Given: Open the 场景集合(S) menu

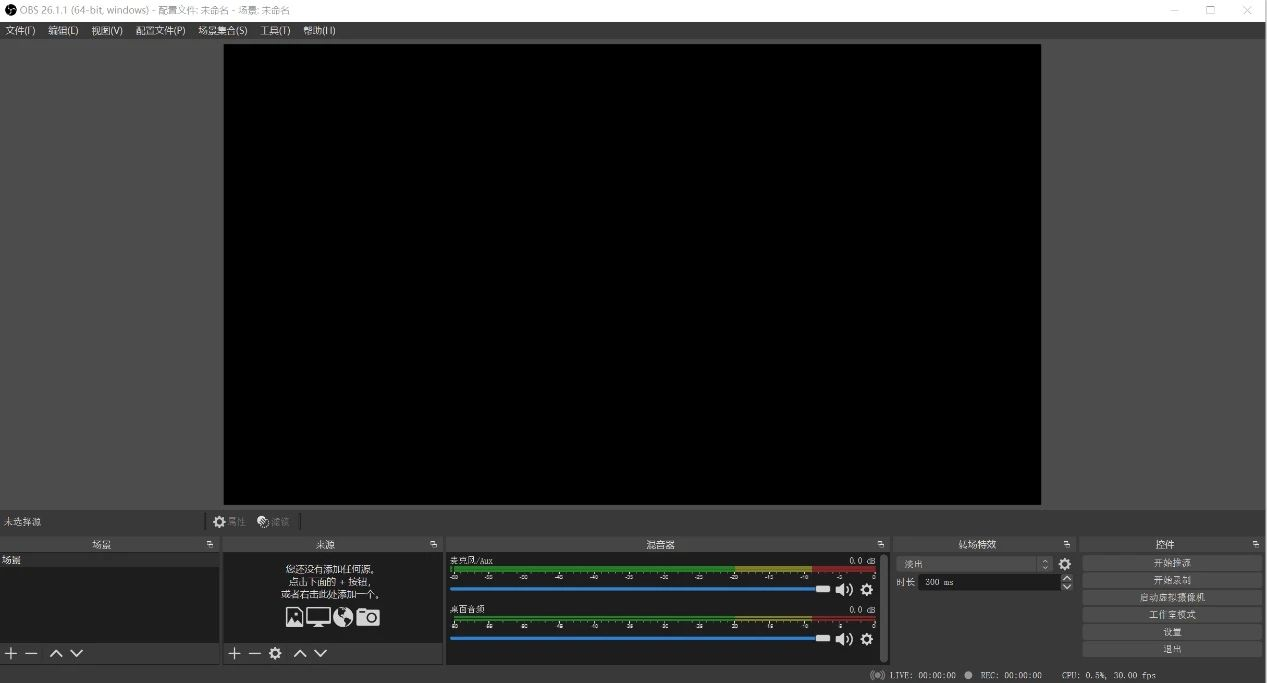Looking at the screenshot, I should point(222,31).
